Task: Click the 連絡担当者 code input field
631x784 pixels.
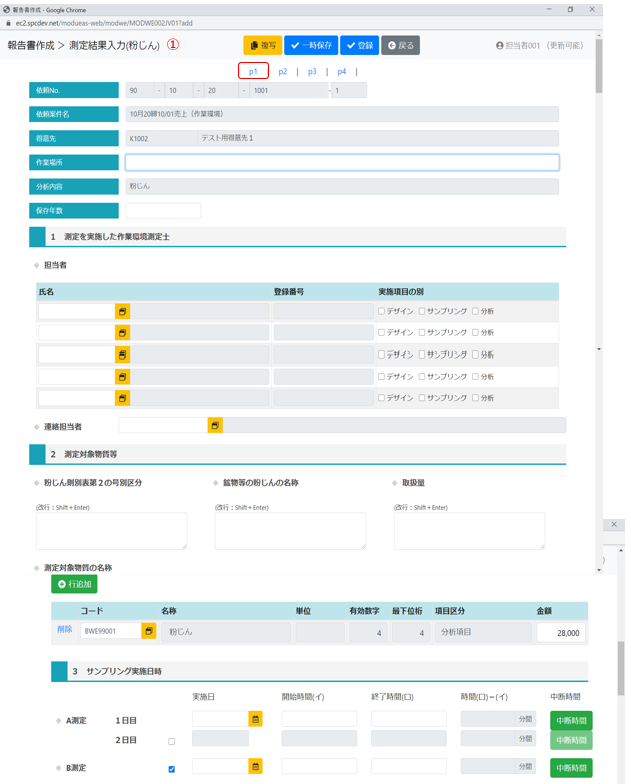Action: 163,426
